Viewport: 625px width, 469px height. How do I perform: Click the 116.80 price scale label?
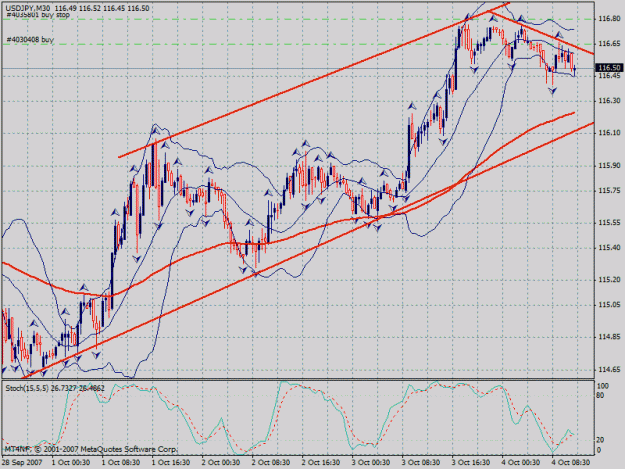[x=609, y=19]
